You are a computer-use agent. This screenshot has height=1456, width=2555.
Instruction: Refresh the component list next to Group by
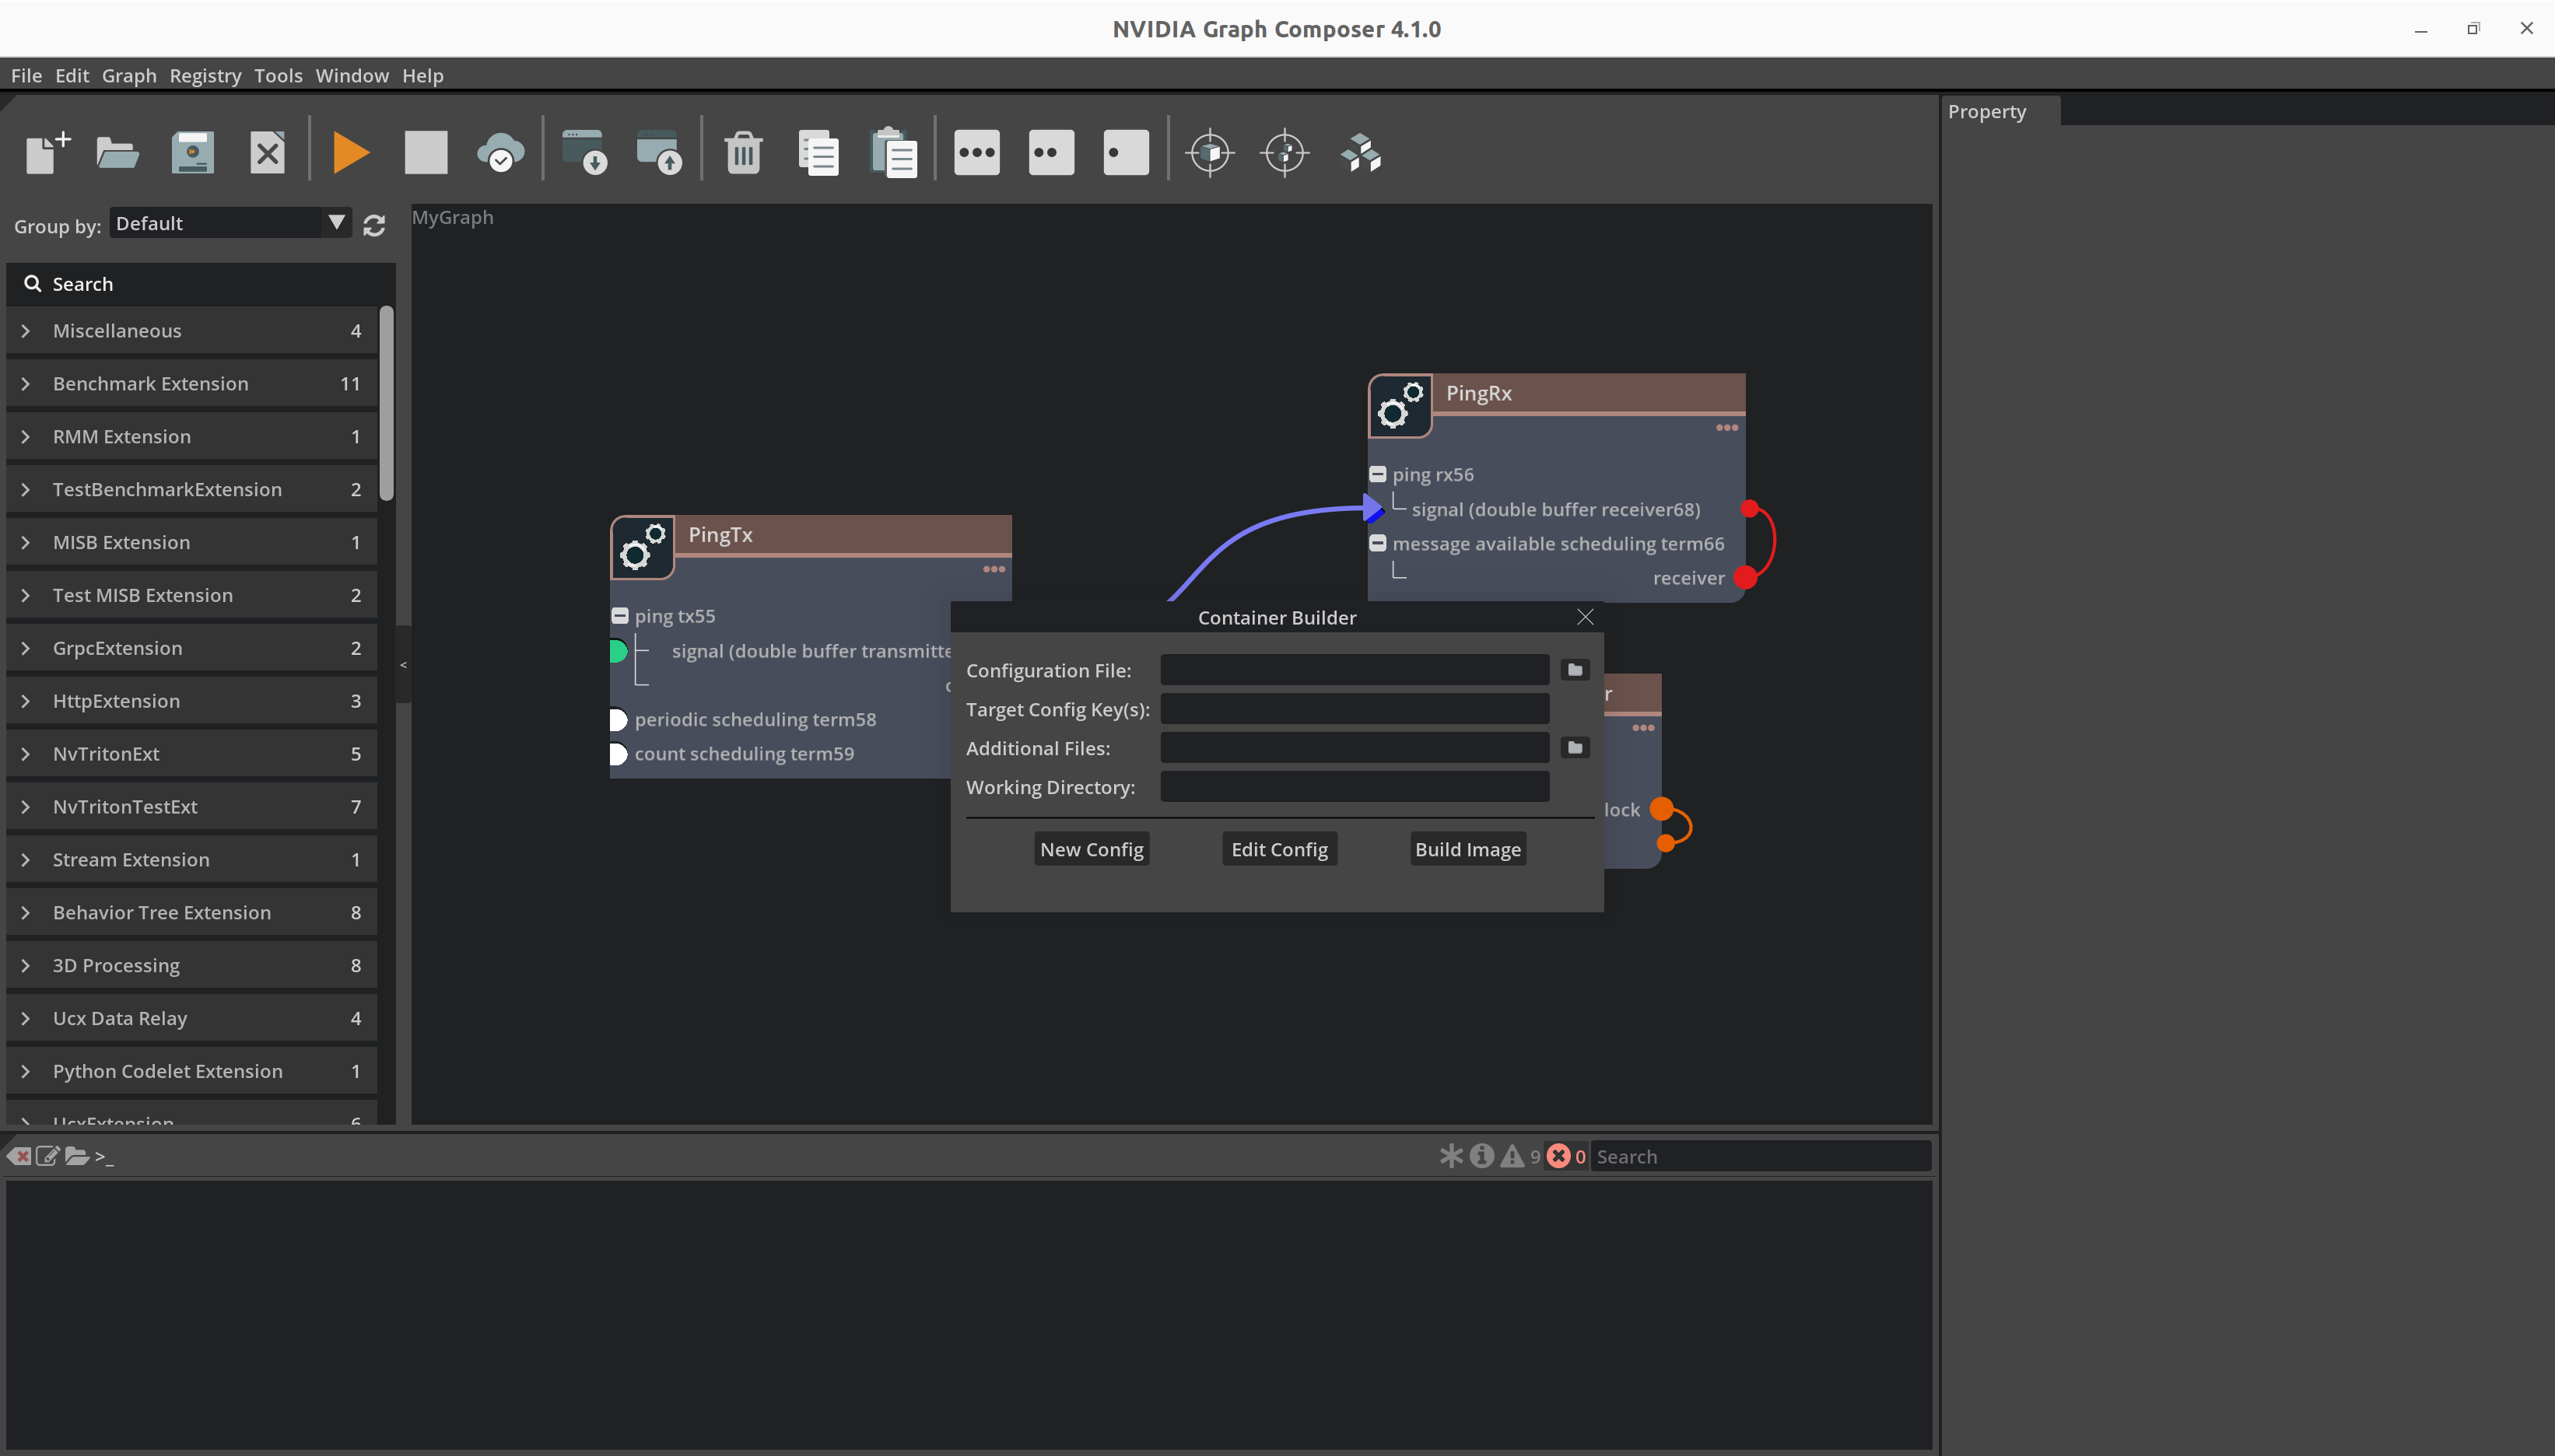click(x=374, y=226)
